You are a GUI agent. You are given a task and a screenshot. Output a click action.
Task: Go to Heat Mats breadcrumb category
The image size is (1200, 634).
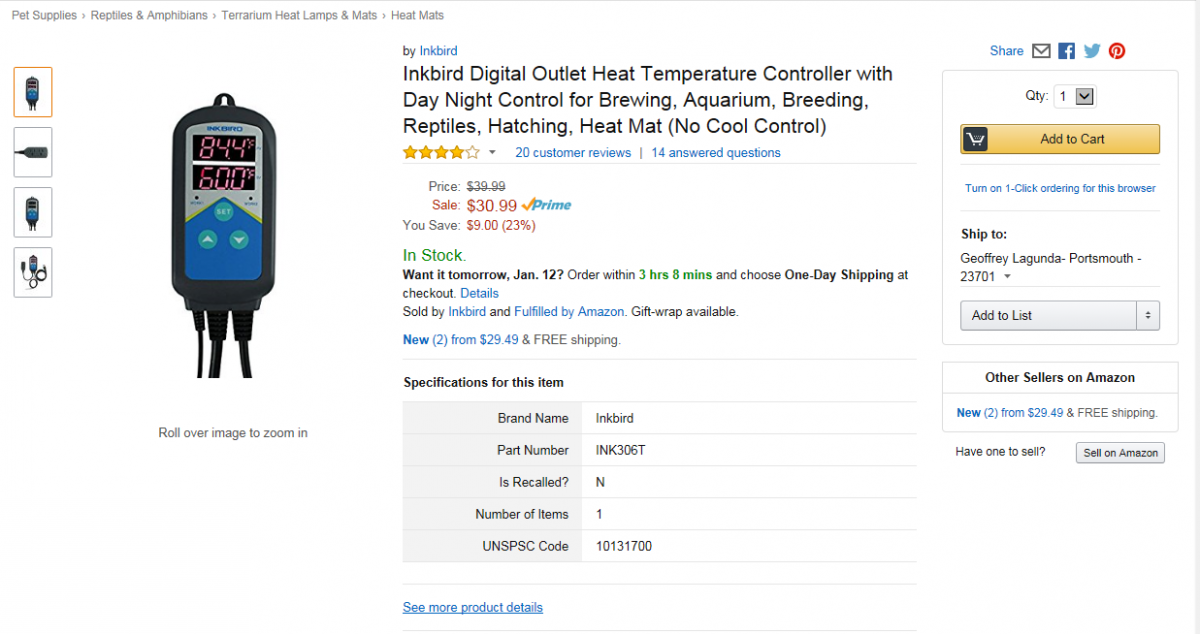pos(417,15)
